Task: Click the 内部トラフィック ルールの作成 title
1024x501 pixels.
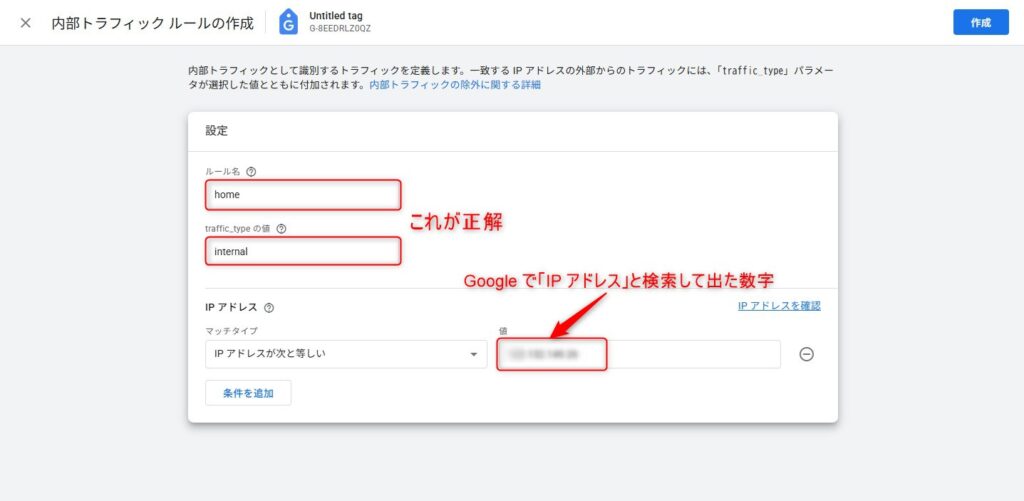Action: 152,24
